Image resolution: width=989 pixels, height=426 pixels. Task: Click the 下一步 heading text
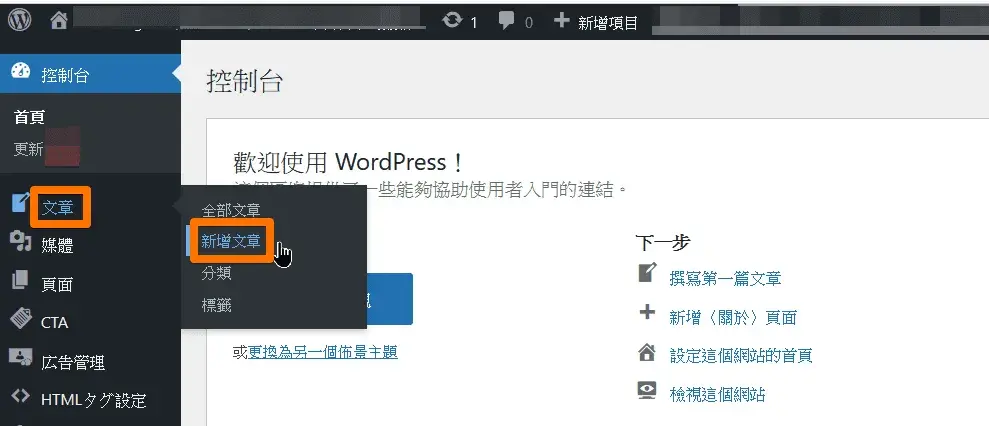click(662, 242)
